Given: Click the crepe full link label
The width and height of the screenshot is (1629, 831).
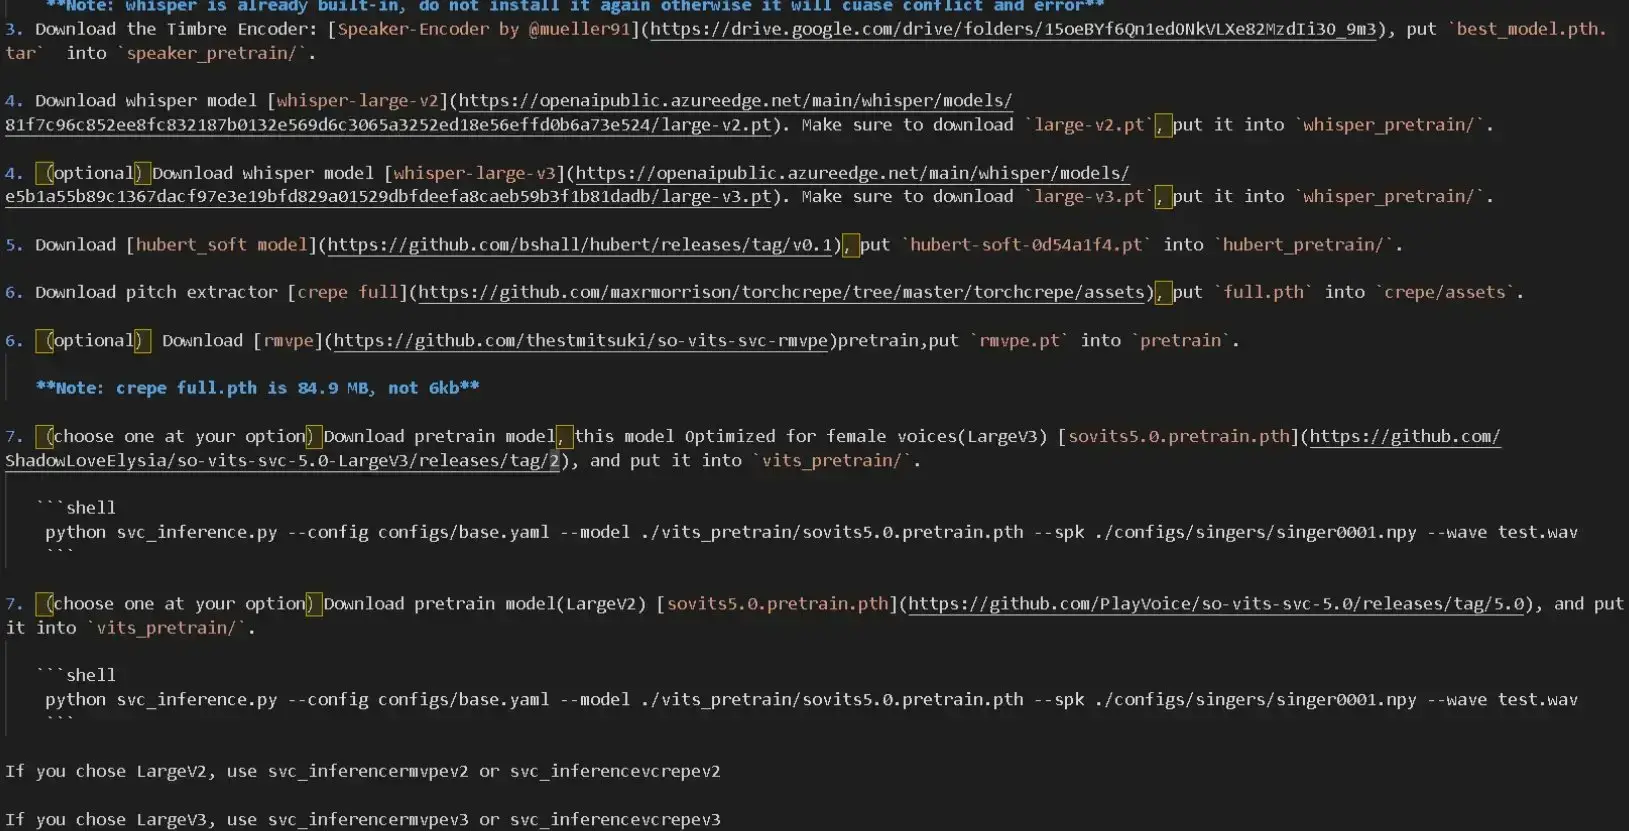Looking at the screenshot, I should 348,292.
